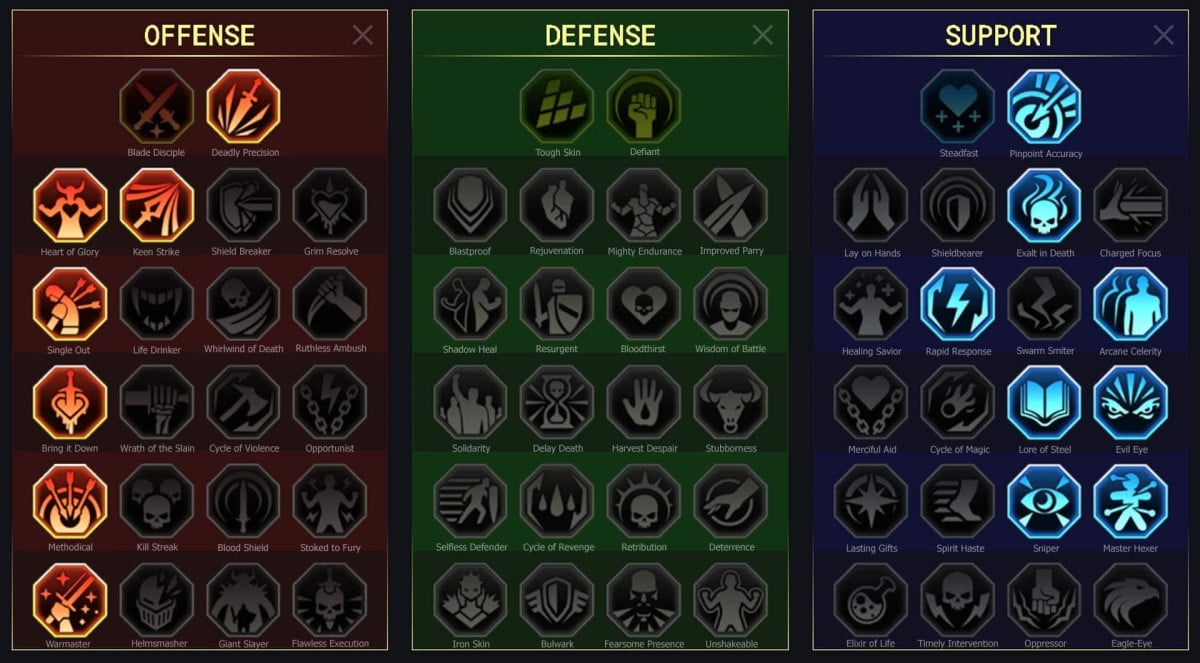Pick the Eagle-Eye mastery icon
The width and height of the screenshot is (1200, 663).
pyautogui.click(x=1131, y=599)
